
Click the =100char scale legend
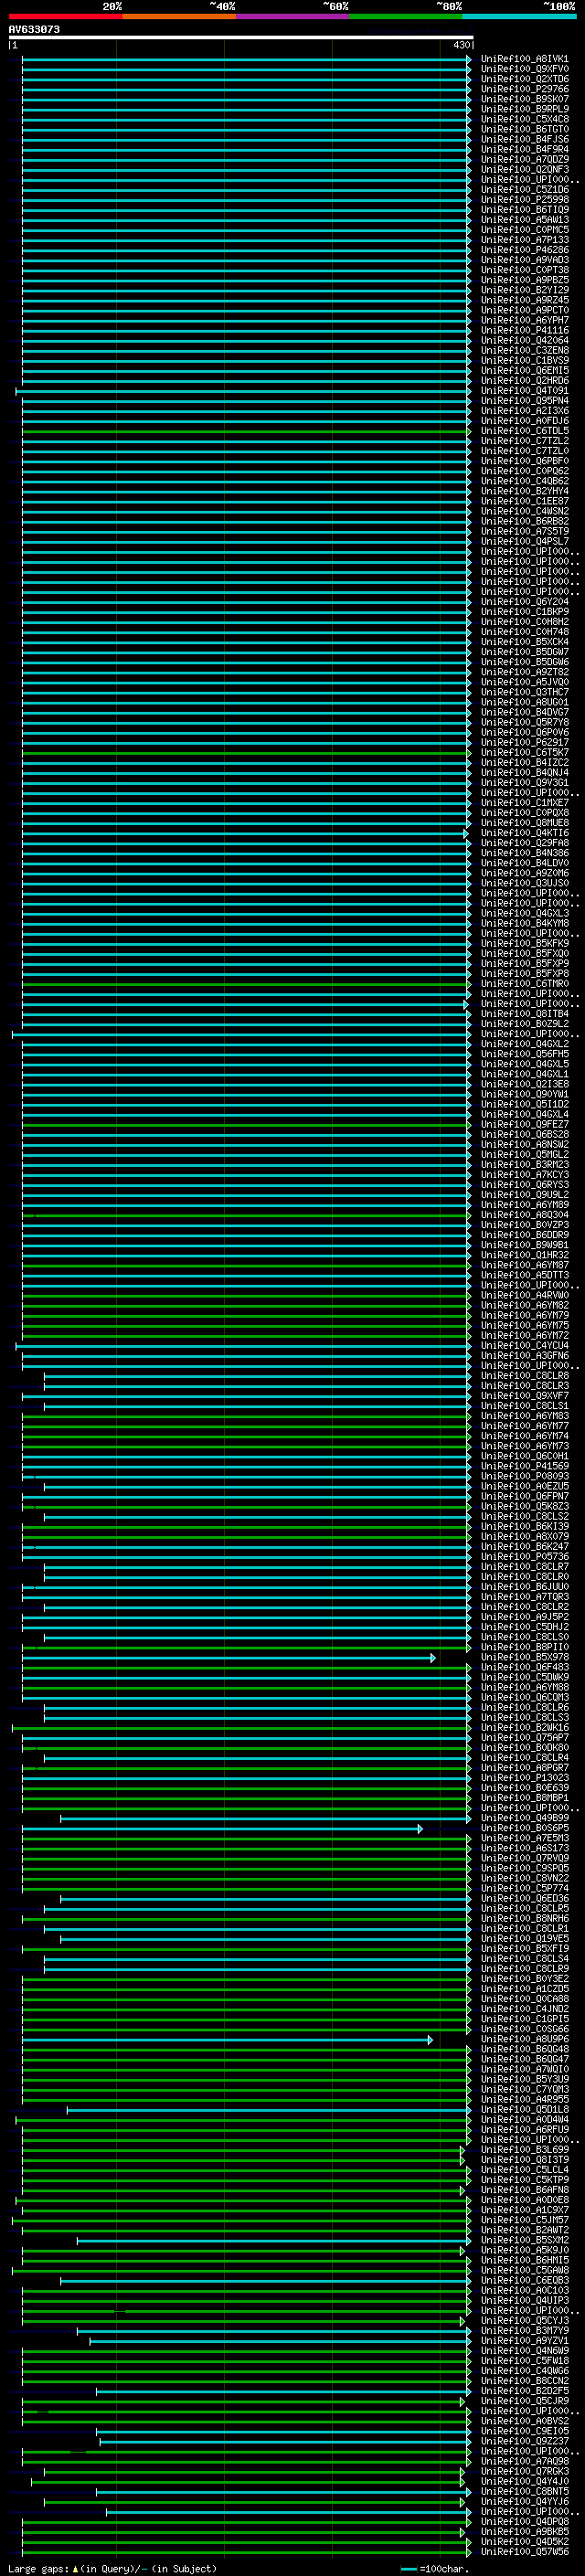pyautogui.click(x=433, y=2569)
